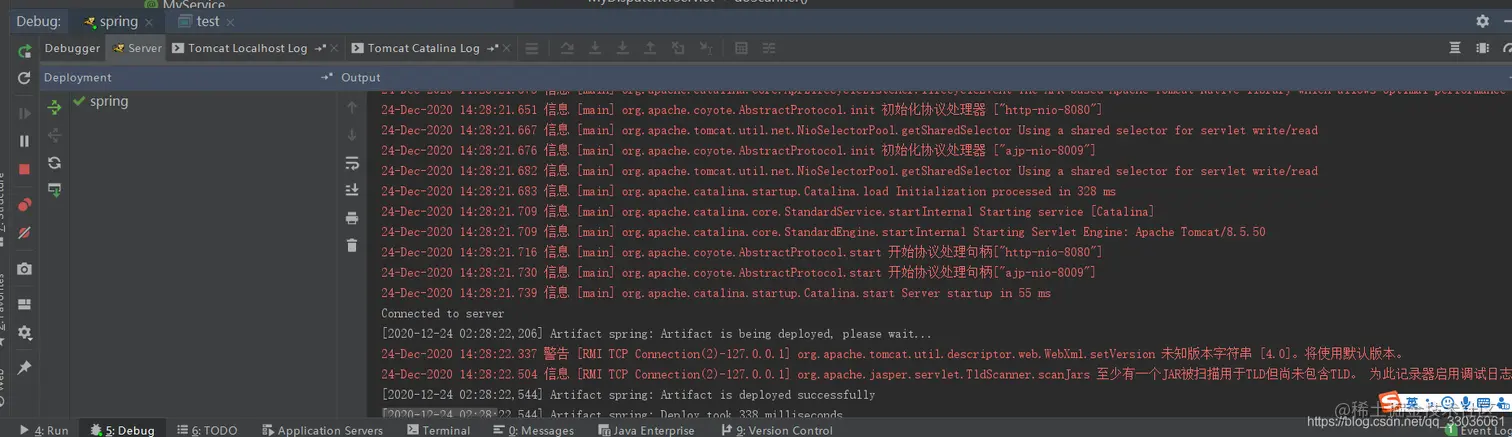
Task: Open 4: Run tool window
Action: point(44,430)
